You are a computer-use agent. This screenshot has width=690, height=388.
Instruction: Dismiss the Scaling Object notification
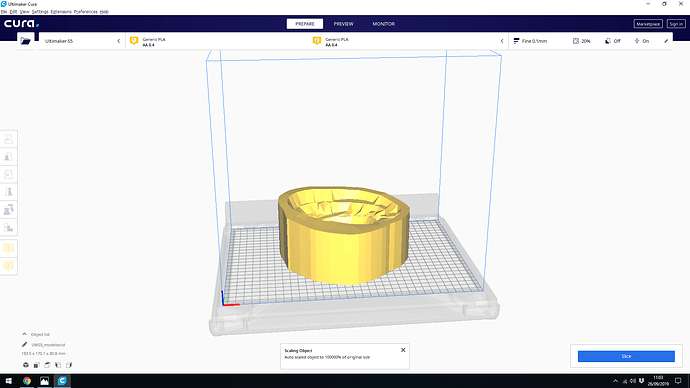coord(403,350)
